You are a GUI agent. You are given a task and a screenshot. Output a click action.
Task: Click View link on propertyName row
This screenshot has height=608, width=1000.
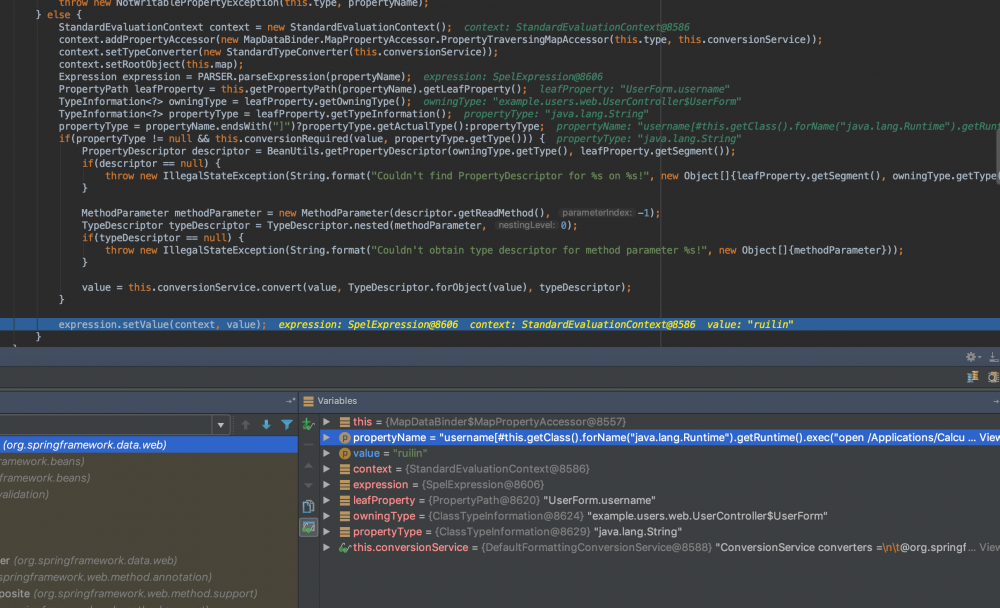(988, 438)
